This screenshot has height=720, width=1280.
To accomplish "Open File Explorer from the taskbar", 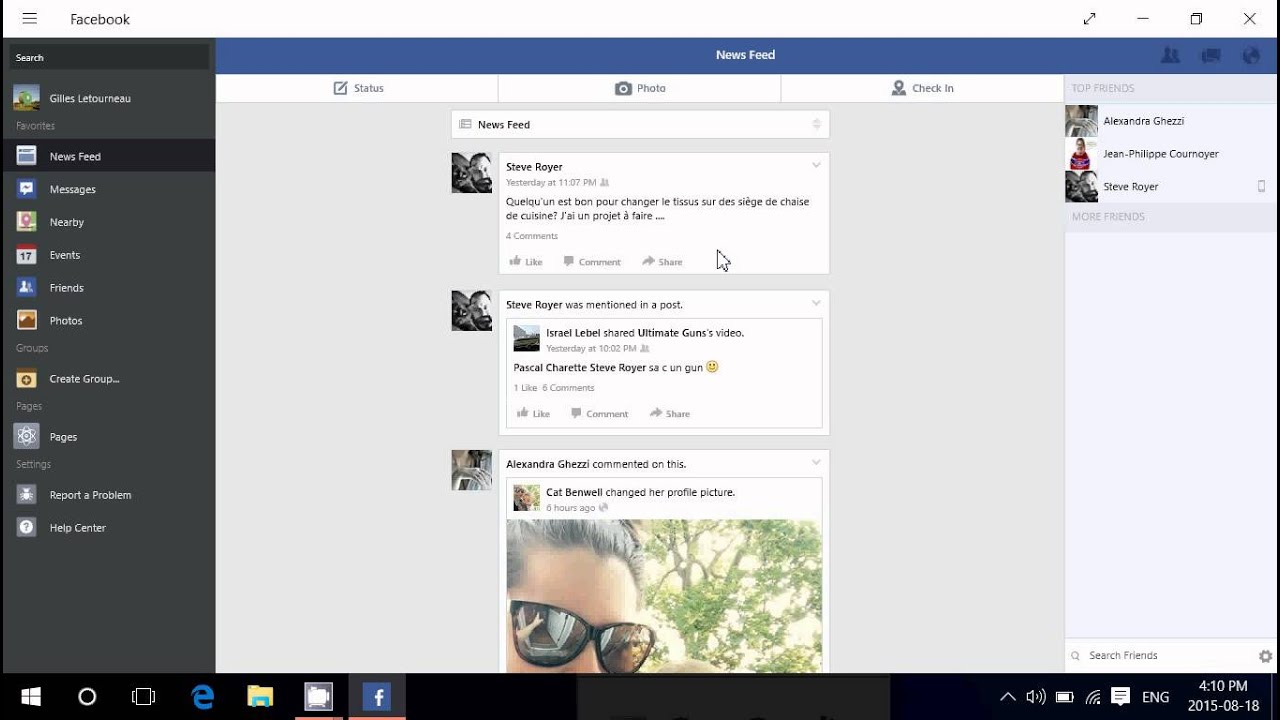I will [260, 697].
